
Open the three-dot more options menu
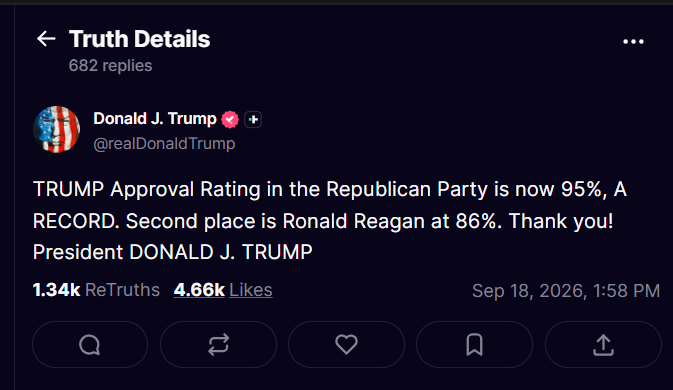633,42
